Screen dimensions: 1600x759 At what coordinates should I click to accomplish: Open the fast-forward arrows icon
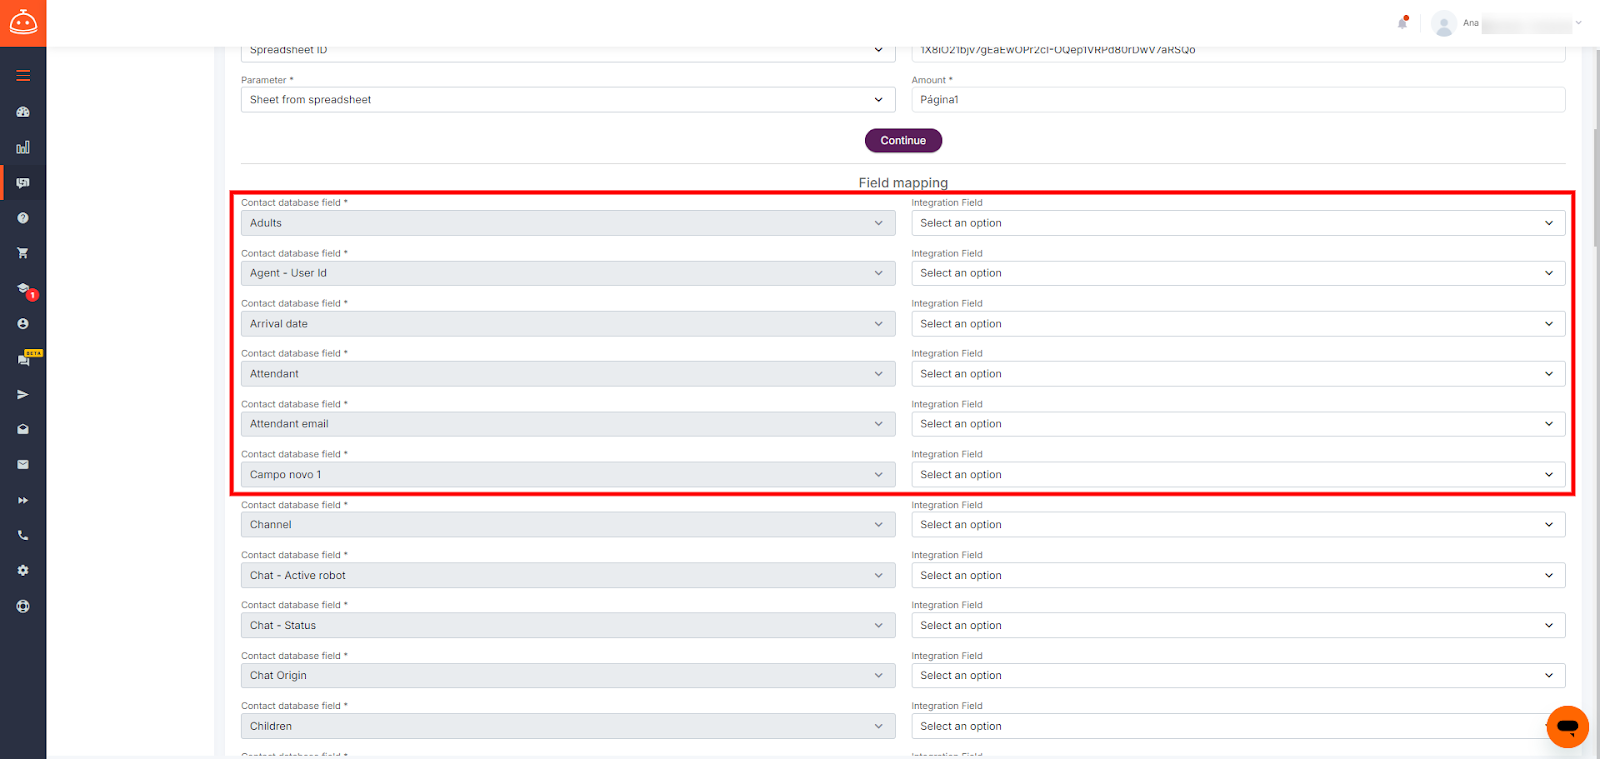tap(23, 500)
